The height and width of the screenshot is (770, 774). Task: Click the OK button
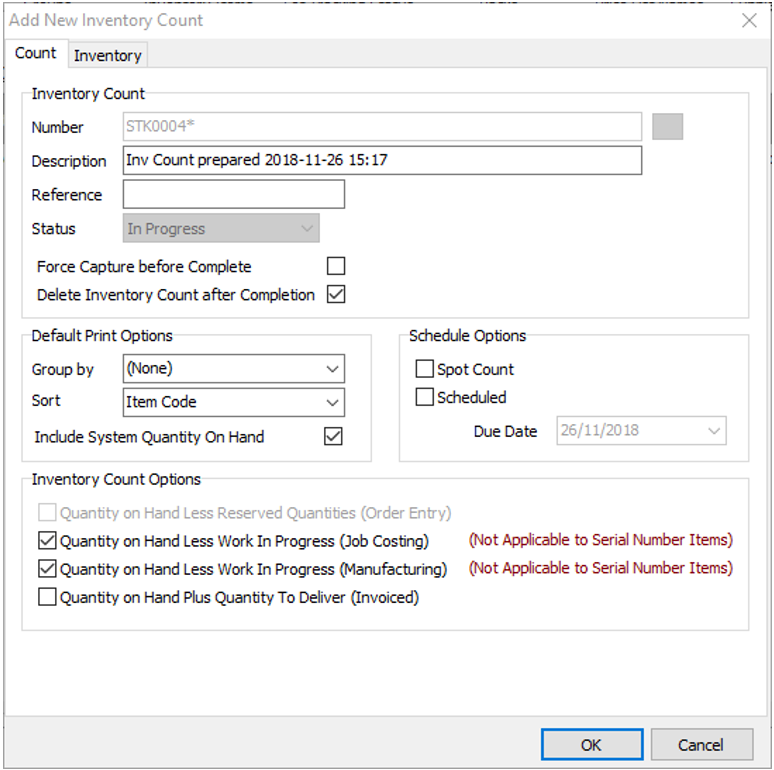coord(591,744)
